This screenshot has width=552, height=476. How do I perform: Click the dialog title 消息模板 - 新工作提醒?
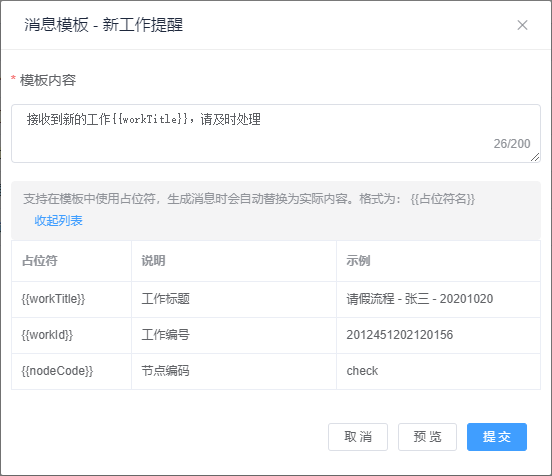point(104,25)
